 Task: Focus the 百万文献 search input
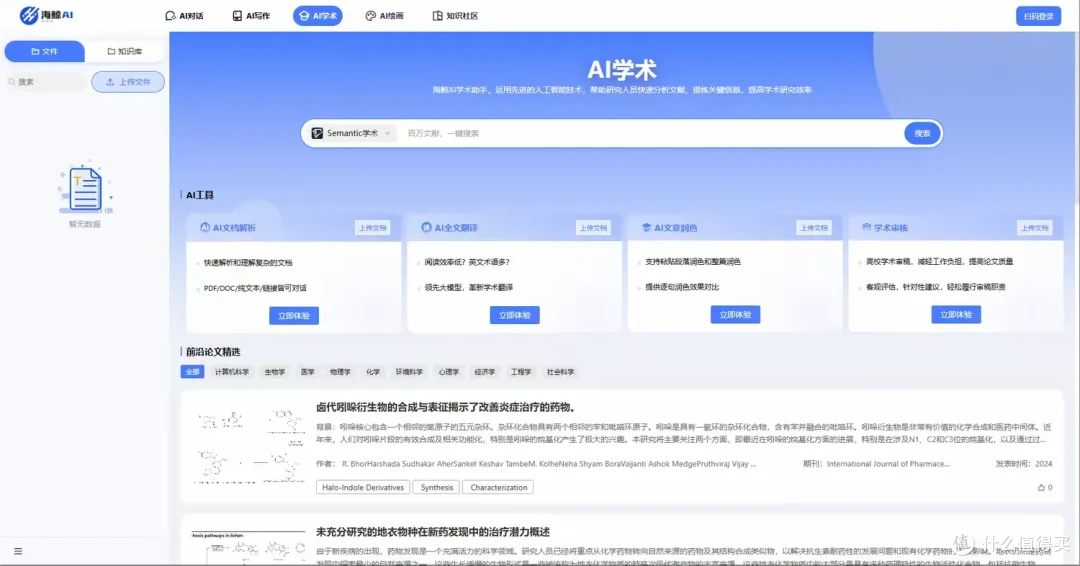point(651,134)
